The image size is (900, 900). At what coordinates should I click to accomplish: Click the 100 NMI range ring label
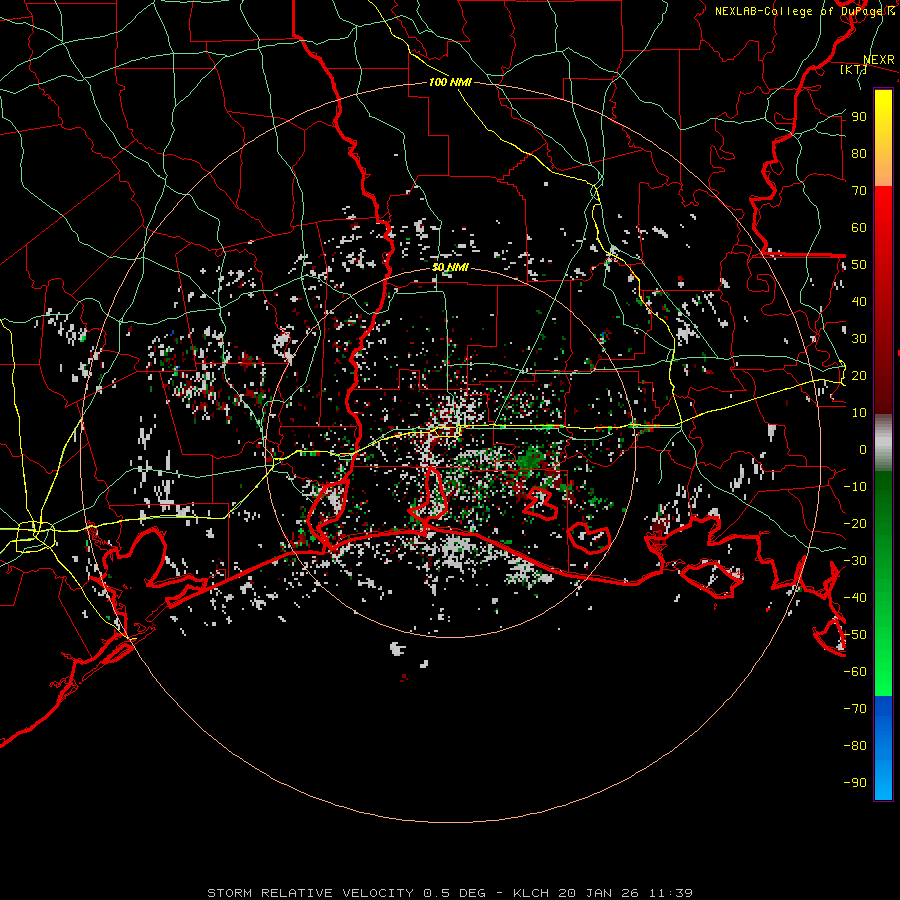pyautogui.click(x=450, y=82)
